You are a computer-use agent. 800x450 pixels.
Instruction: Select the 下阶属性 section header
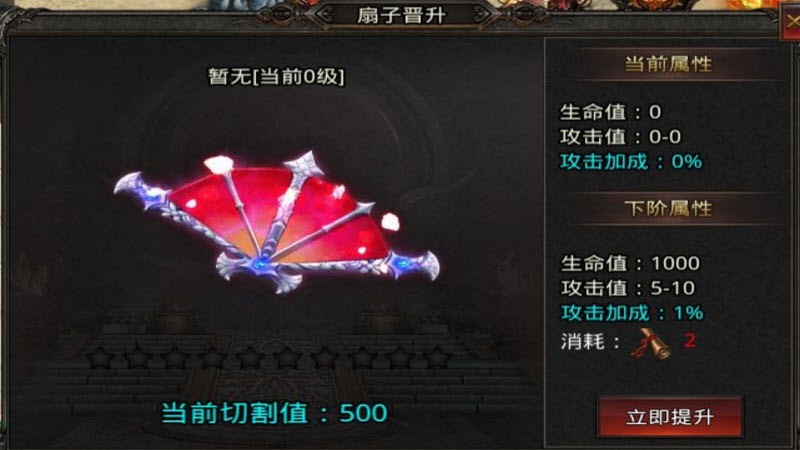[668, 208]
